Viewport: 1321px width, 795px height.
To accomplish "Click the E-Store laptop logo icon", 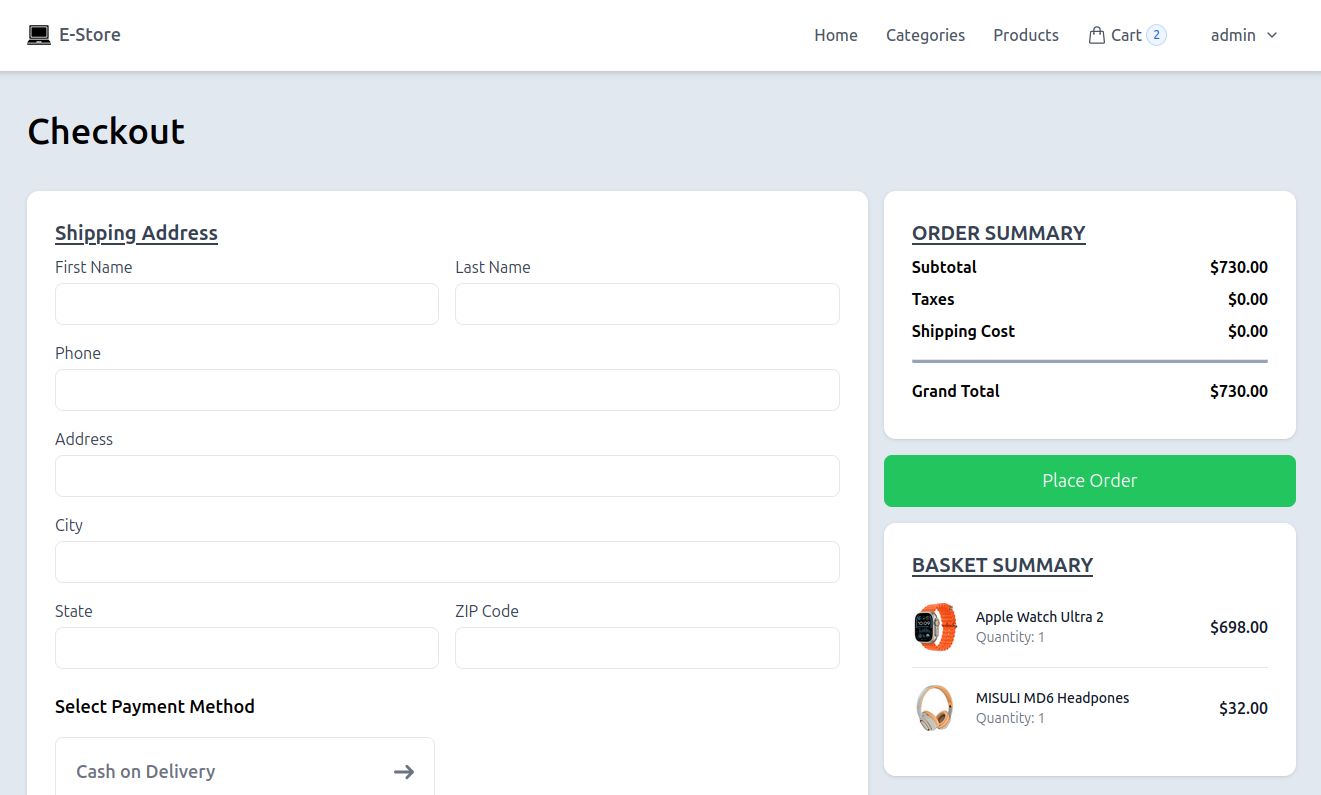I will pyautogui.click(x=39, y=35).
